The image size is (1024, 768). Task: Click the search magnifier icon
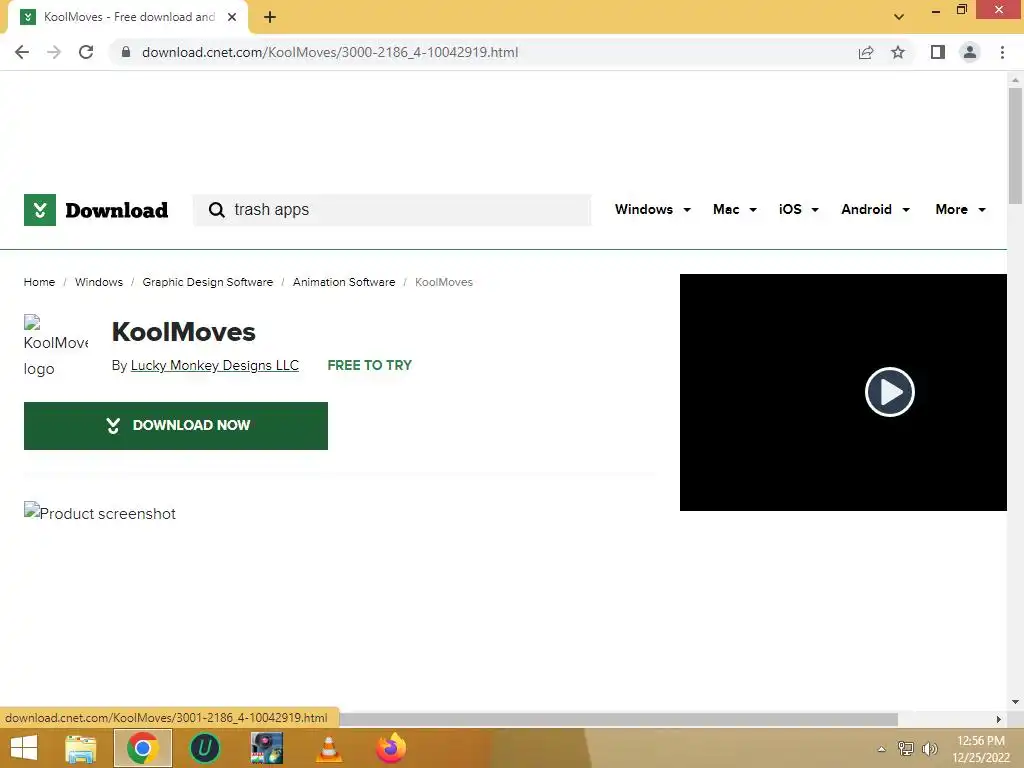click(216, 210)
